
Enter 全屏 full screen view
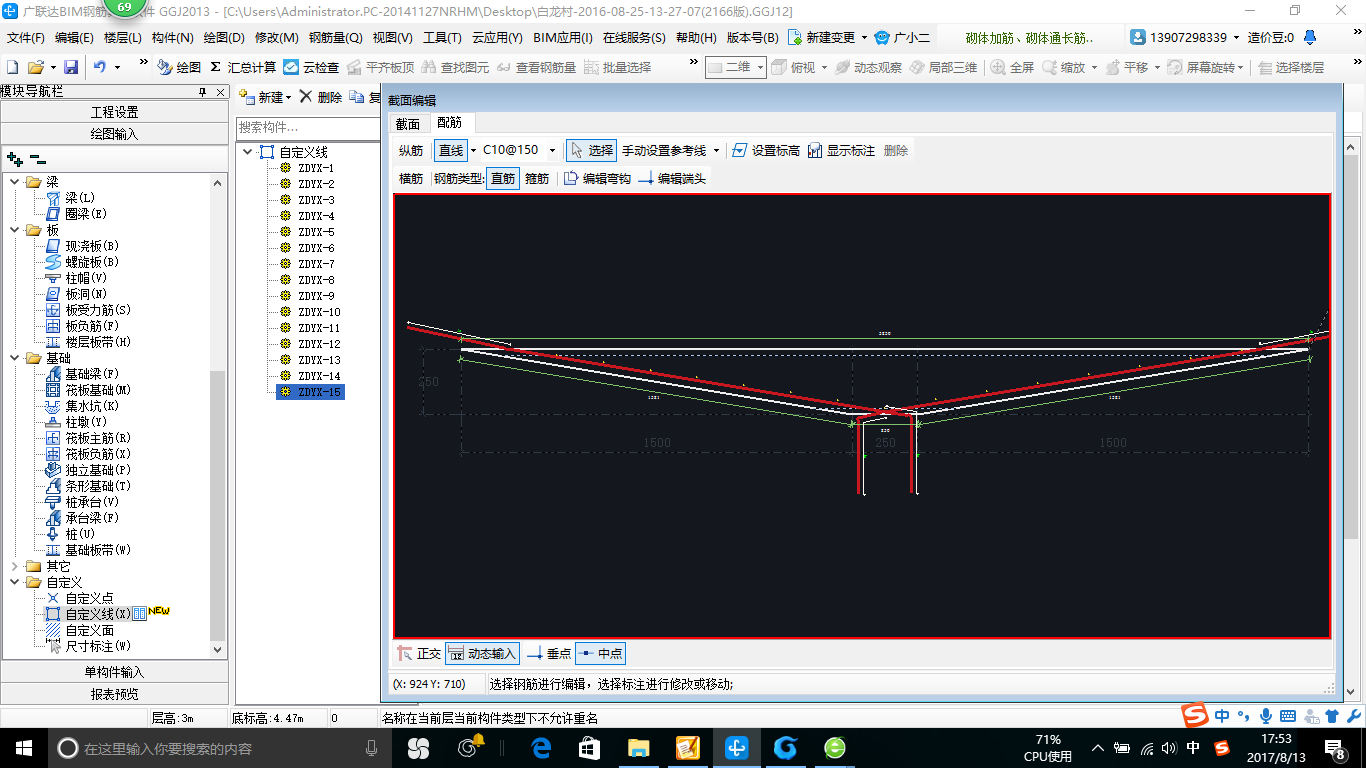[1012, 67]
